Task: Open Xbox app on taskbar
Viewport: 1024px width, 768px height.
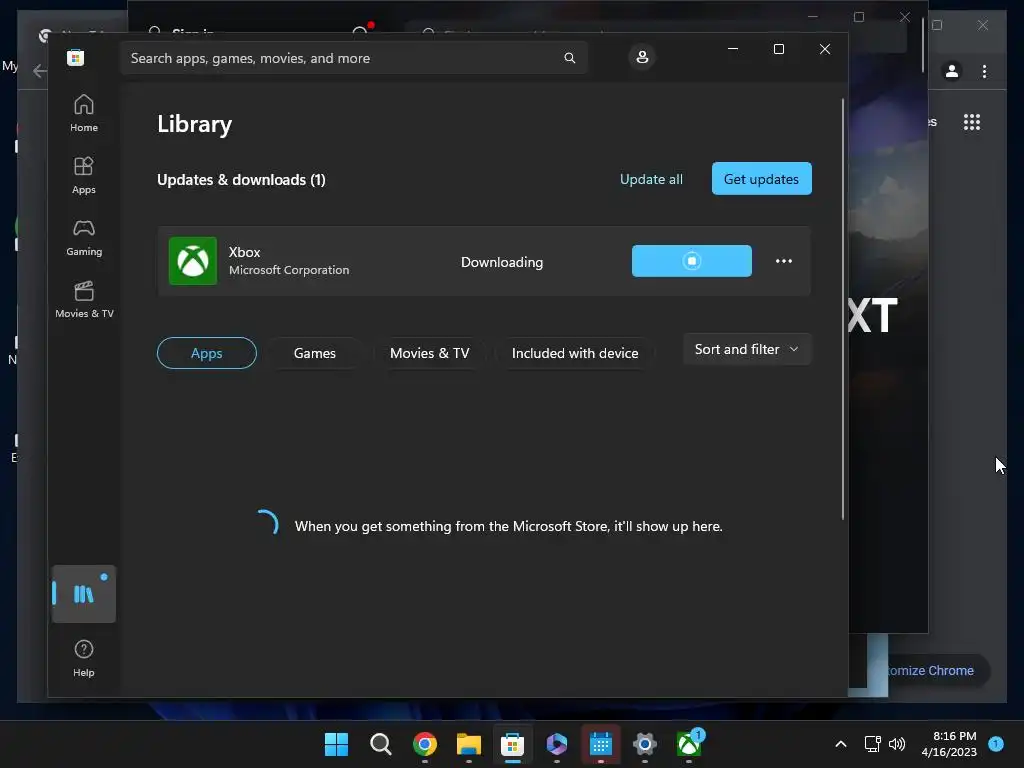Action: [688, 744]
